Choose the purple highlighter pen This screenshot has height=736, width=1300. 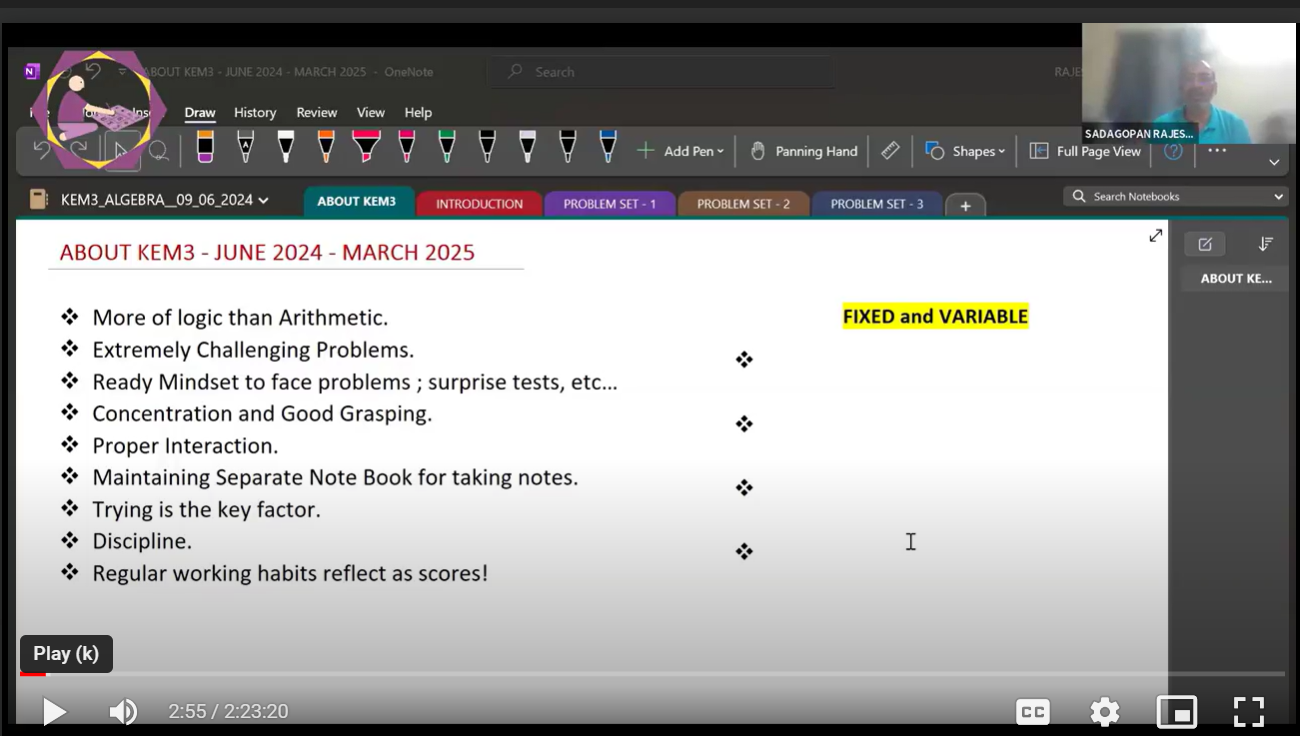click(x=205, y=147)
